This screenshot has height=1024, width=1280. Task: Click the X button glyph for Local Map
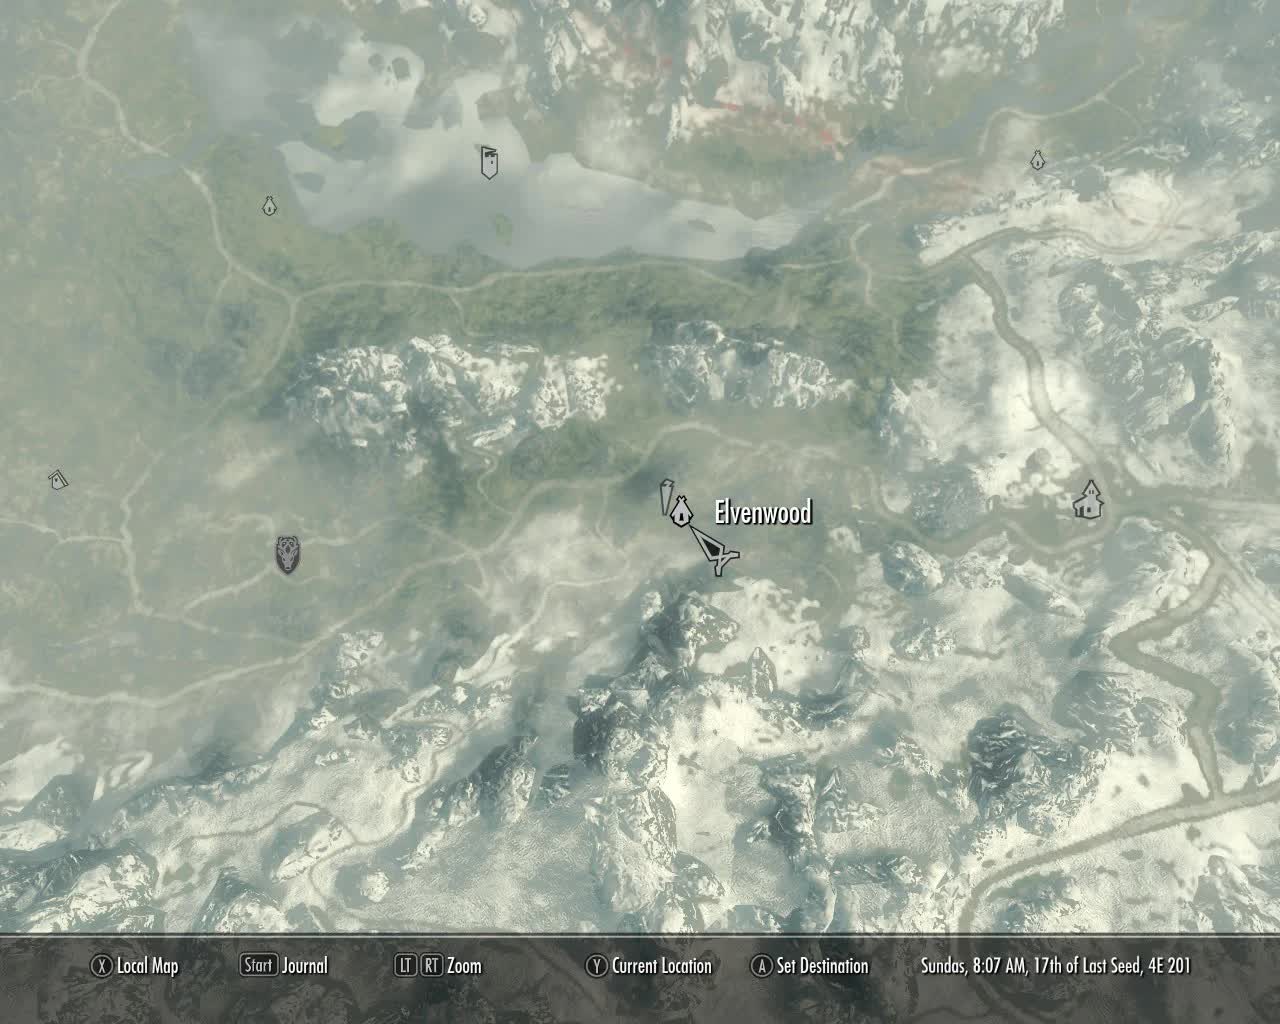tap(101, 966)
